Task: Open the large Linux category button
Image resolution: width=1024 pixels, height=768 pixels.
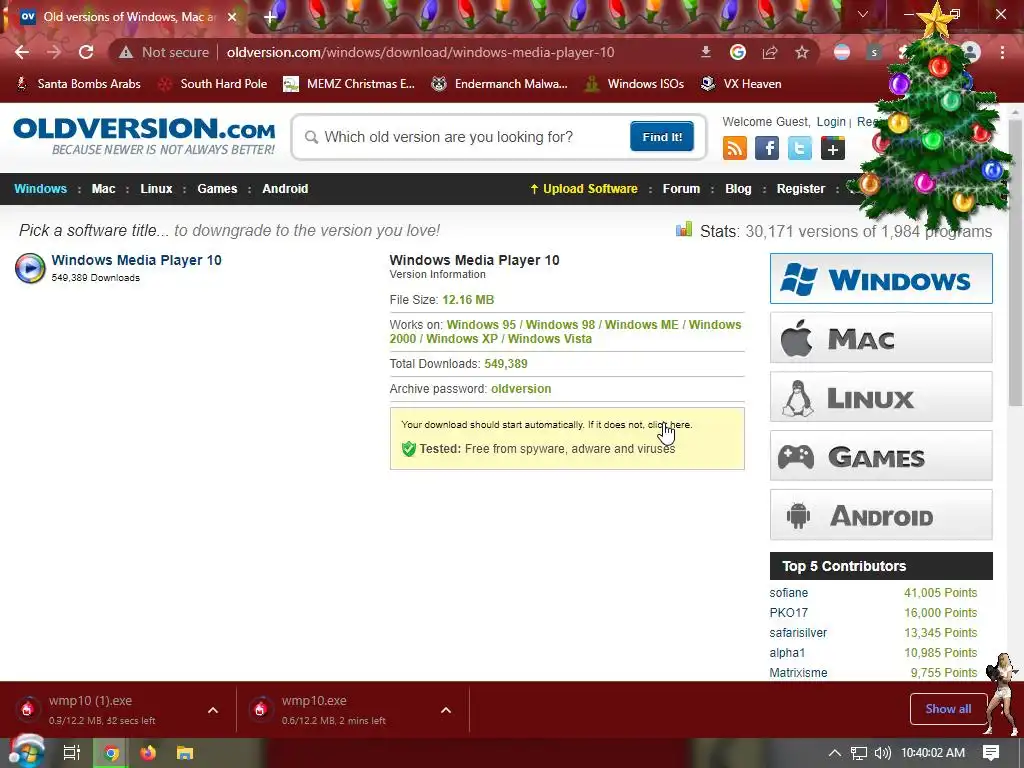Action: click(881, 396)
